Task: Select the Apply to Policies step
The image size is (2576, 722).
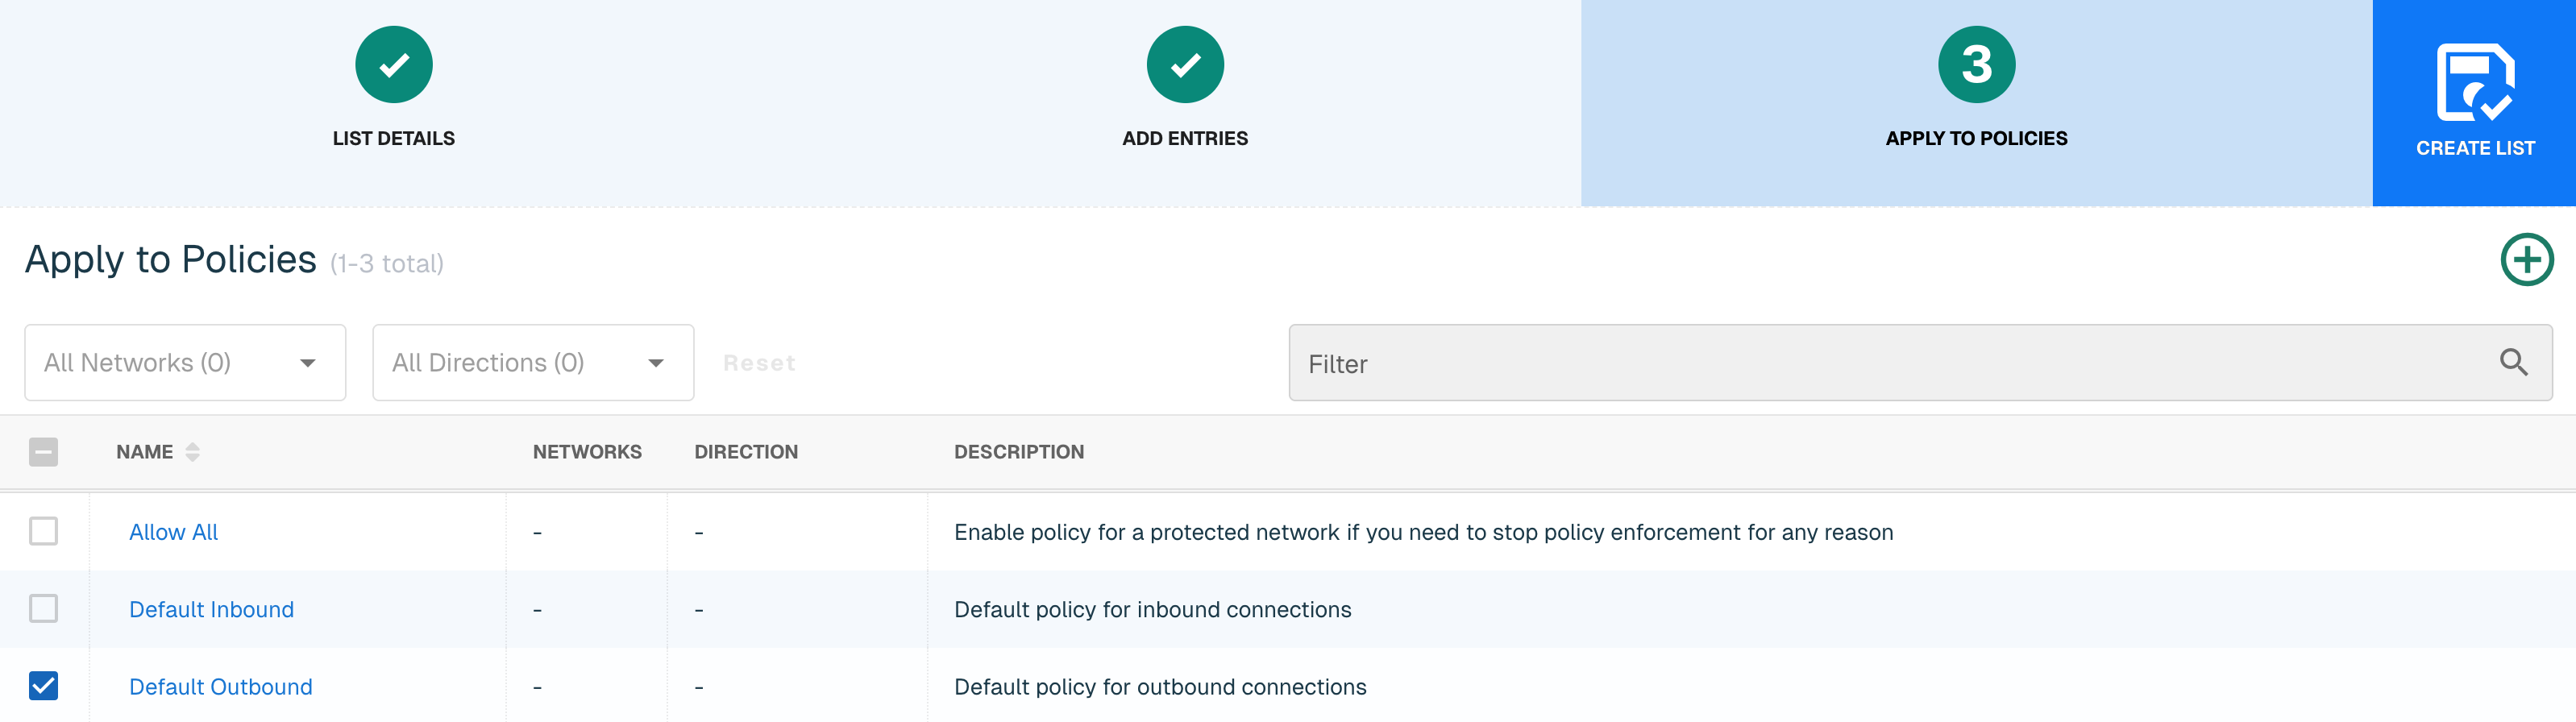Action: [x=1976, y=139]
